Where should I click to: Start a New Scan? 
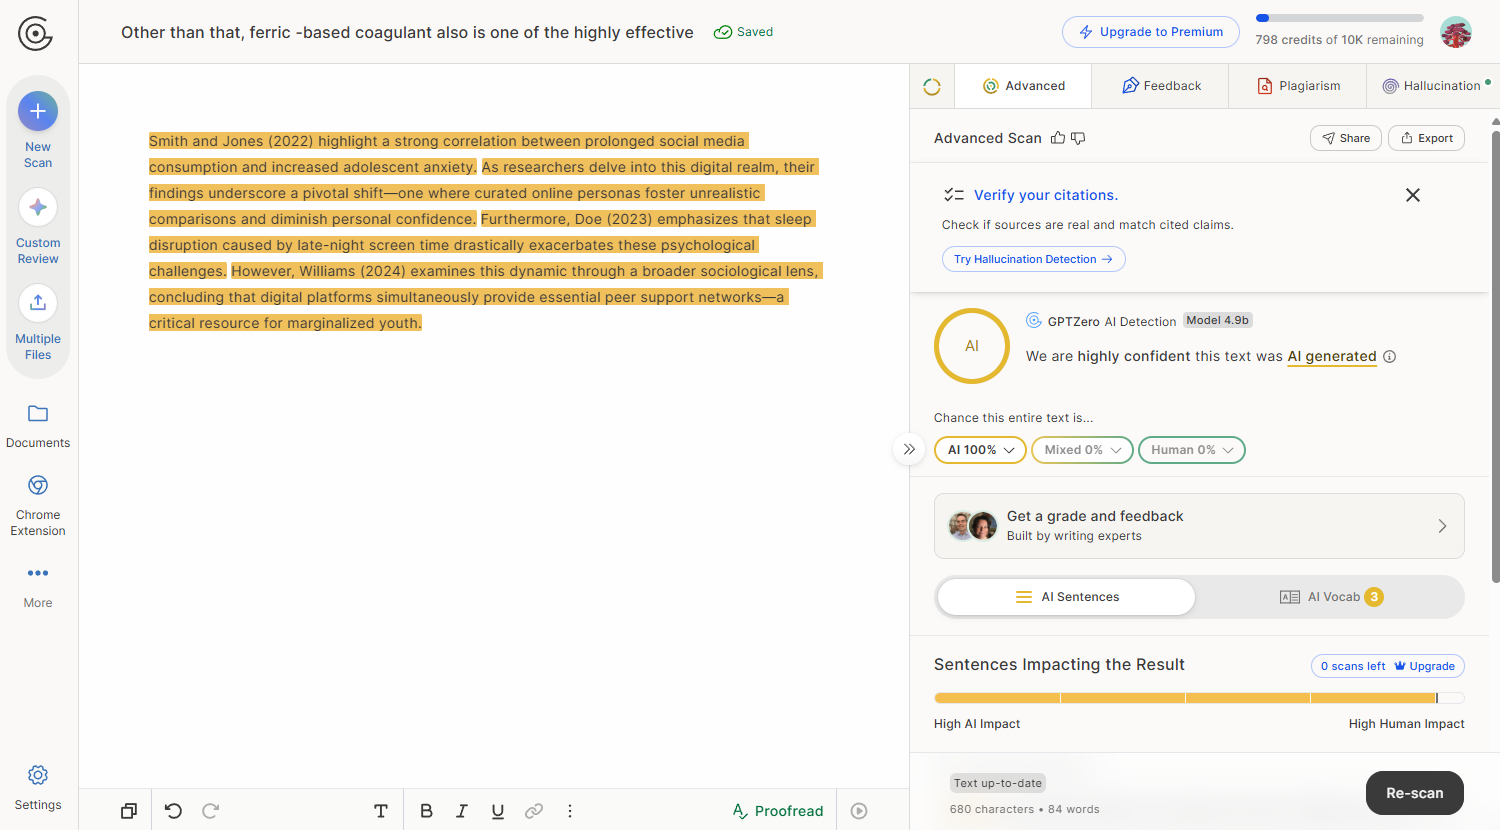point(38,130)
